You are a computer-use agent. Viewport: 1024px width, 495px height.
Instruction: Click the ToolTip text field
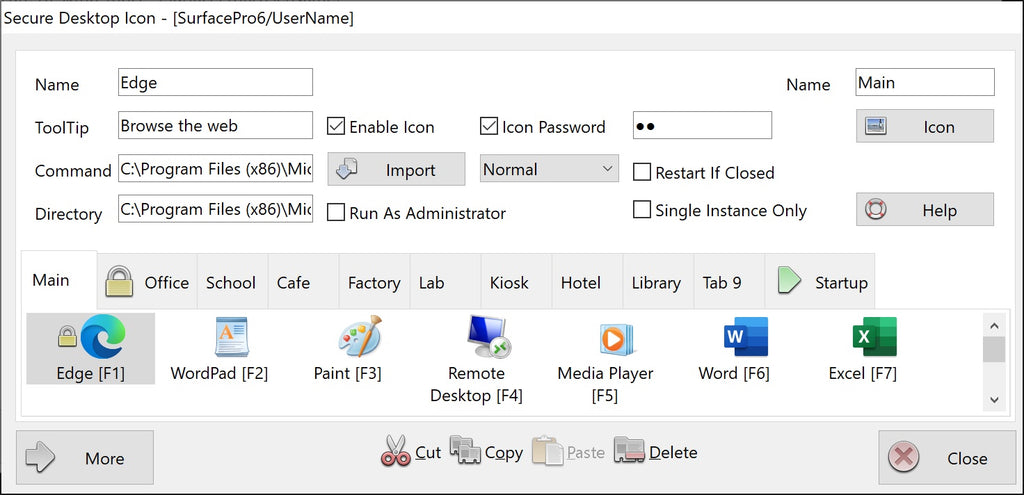215,126
